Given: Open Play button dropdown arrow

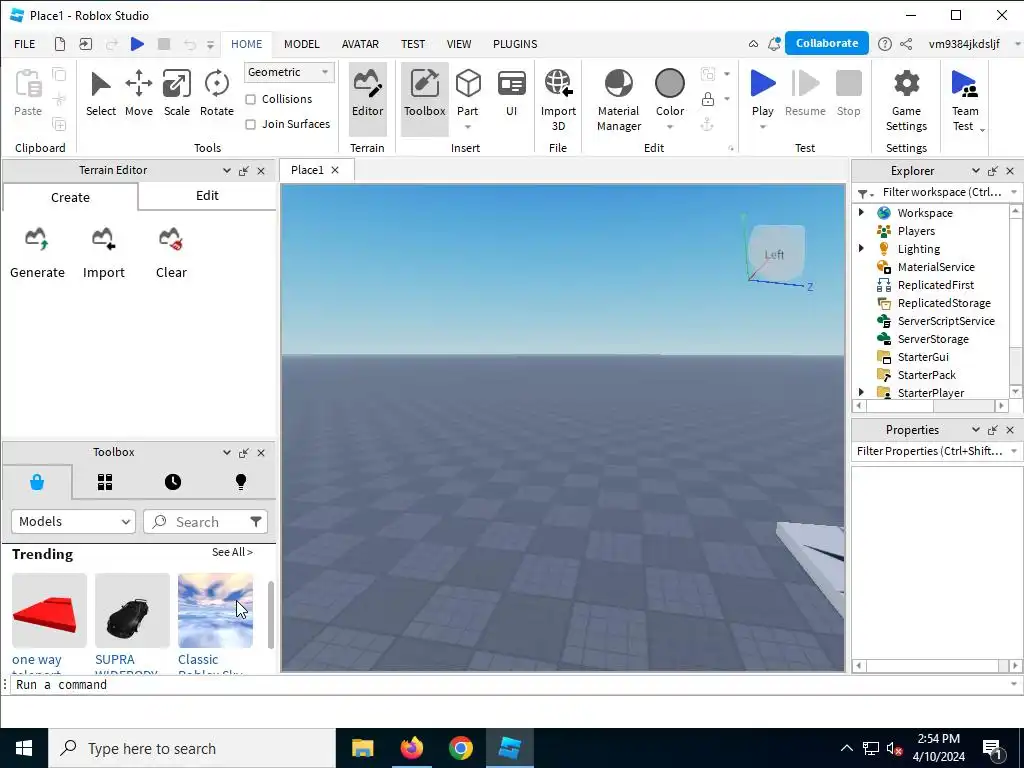Looking at the screenshot, I should pos(762,127).
